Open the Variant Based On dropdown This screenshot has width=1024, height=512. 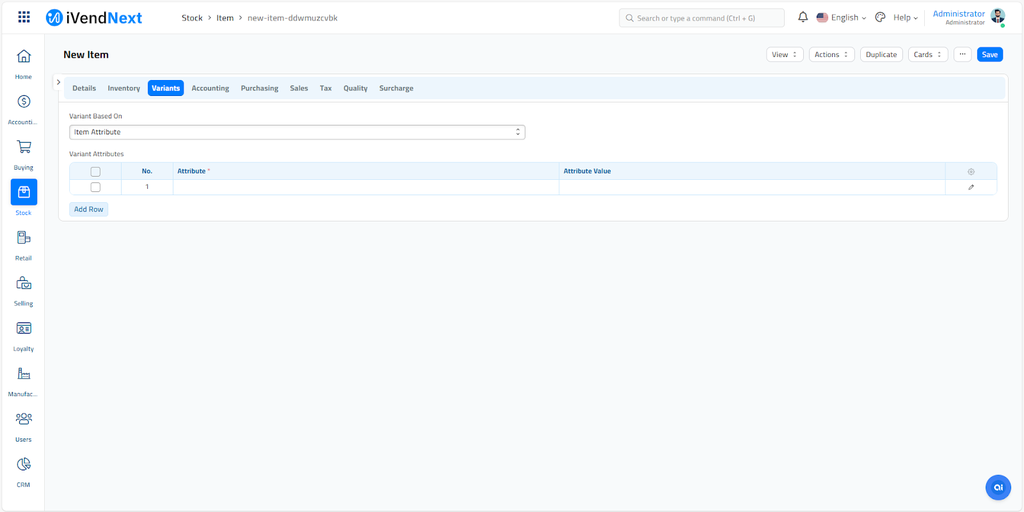pos(297,132)
